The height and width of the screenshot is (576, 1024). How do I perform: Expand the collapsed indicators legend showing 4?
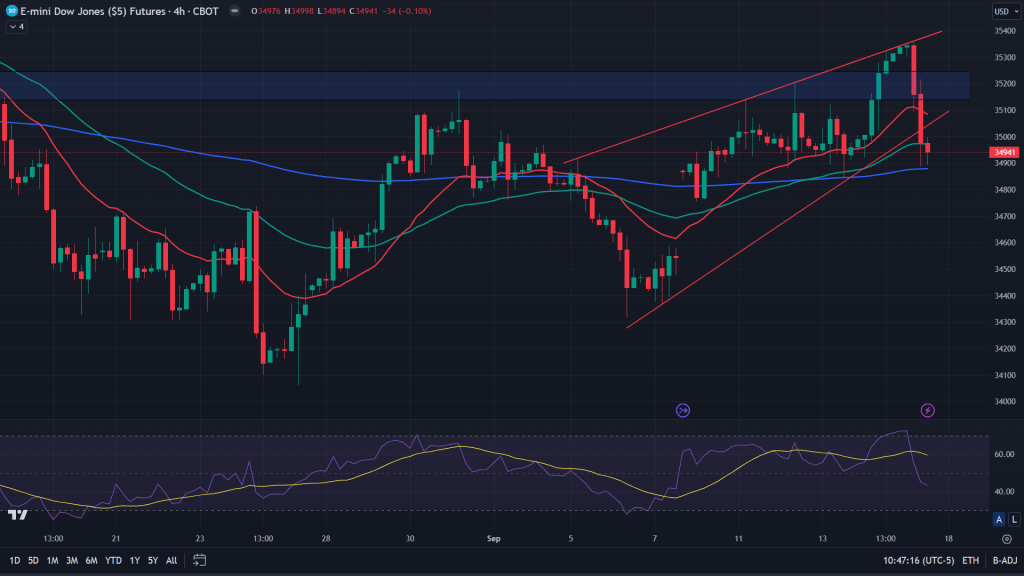tap(16, 27)
